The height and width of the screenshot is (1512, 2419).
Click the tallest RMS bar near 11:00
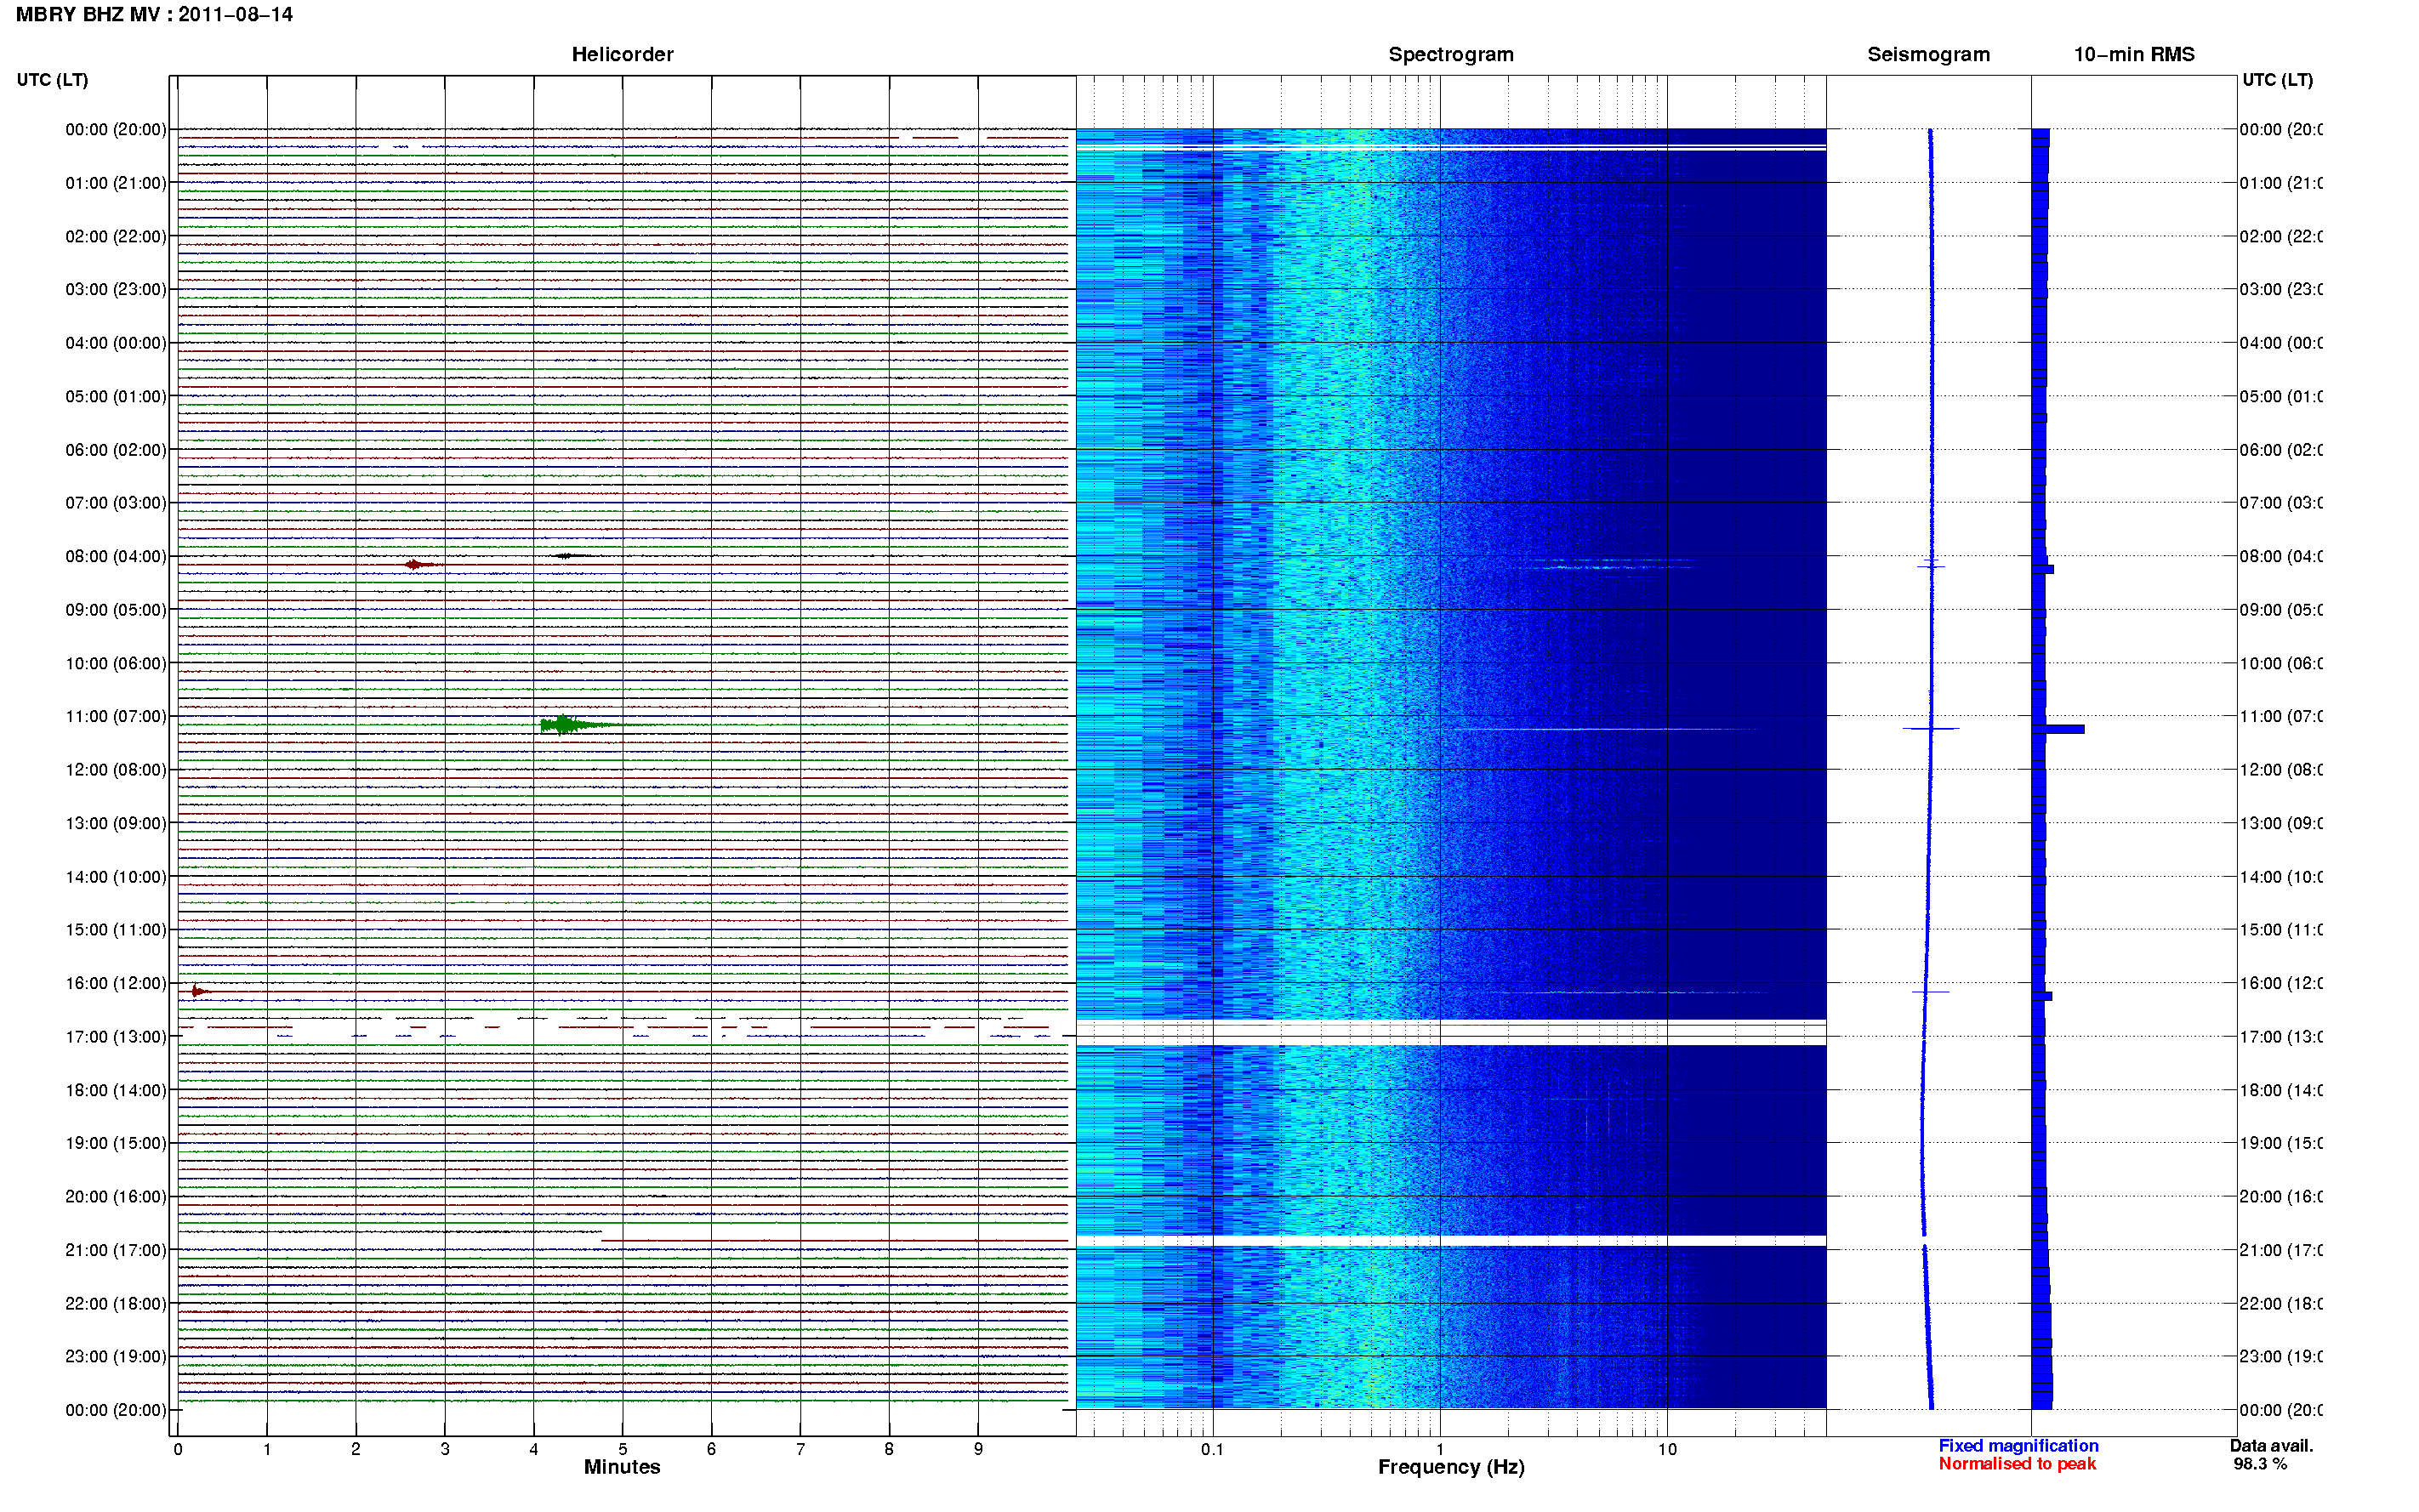point(2058,729)
